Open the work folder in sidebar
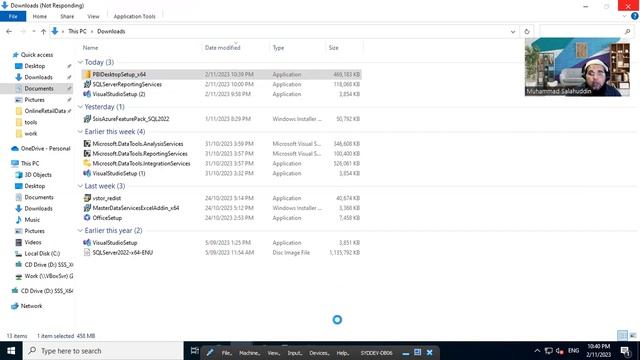Viewport: 640px width, 360px height. [31, 133]
